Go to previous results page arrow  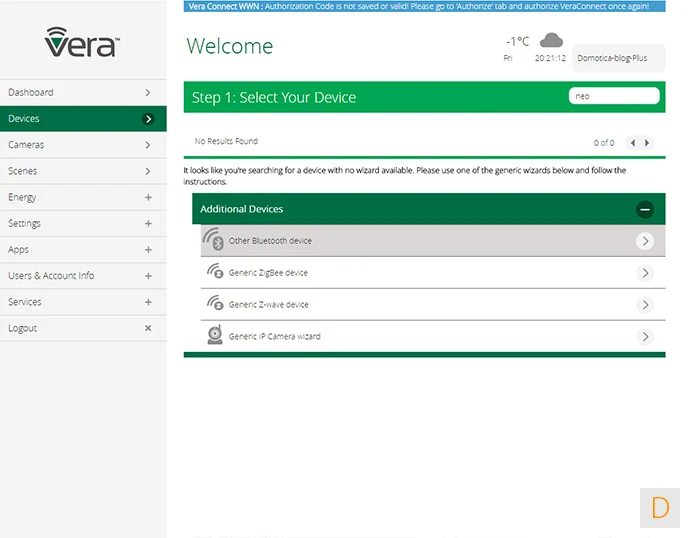(x=633, y=143)
